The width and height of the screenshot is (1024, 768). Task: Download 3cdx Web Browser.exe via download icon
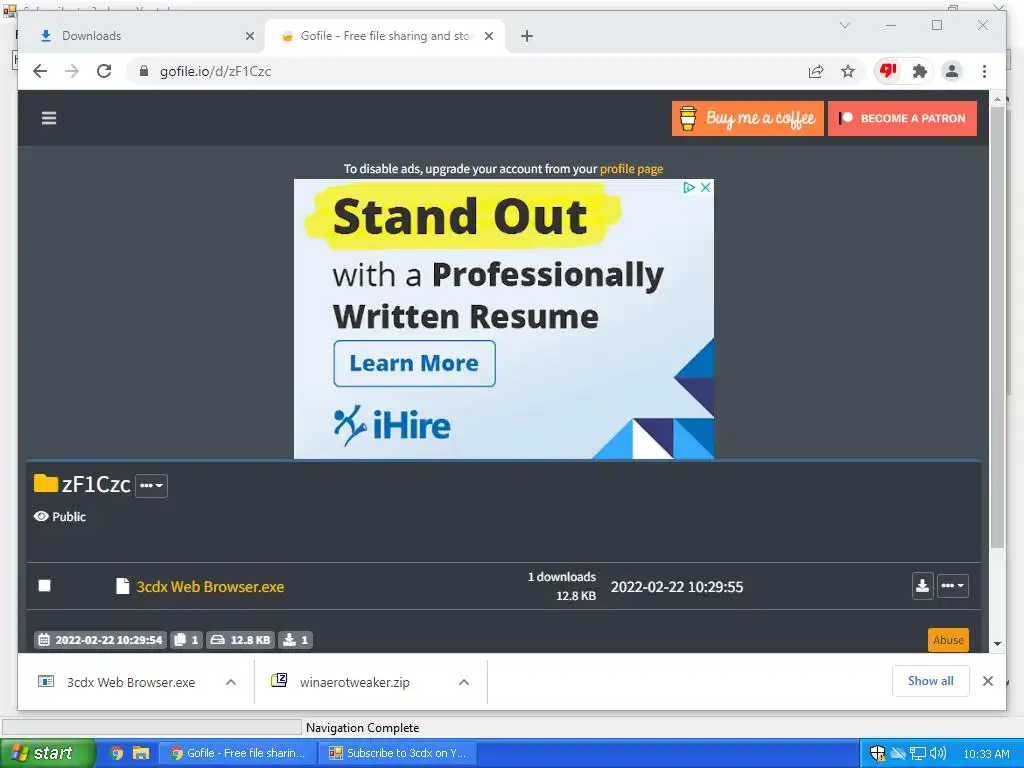922,586
